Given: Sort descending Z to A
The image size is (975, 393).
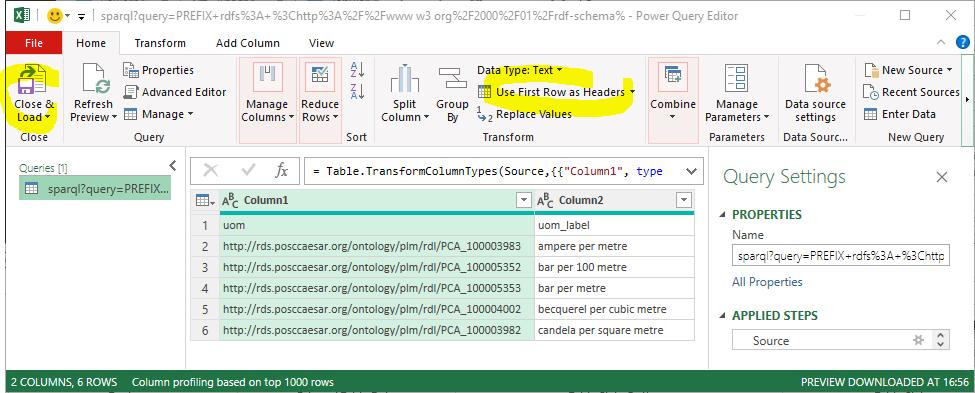Looking at the screenshot, I should pos(358,91).
